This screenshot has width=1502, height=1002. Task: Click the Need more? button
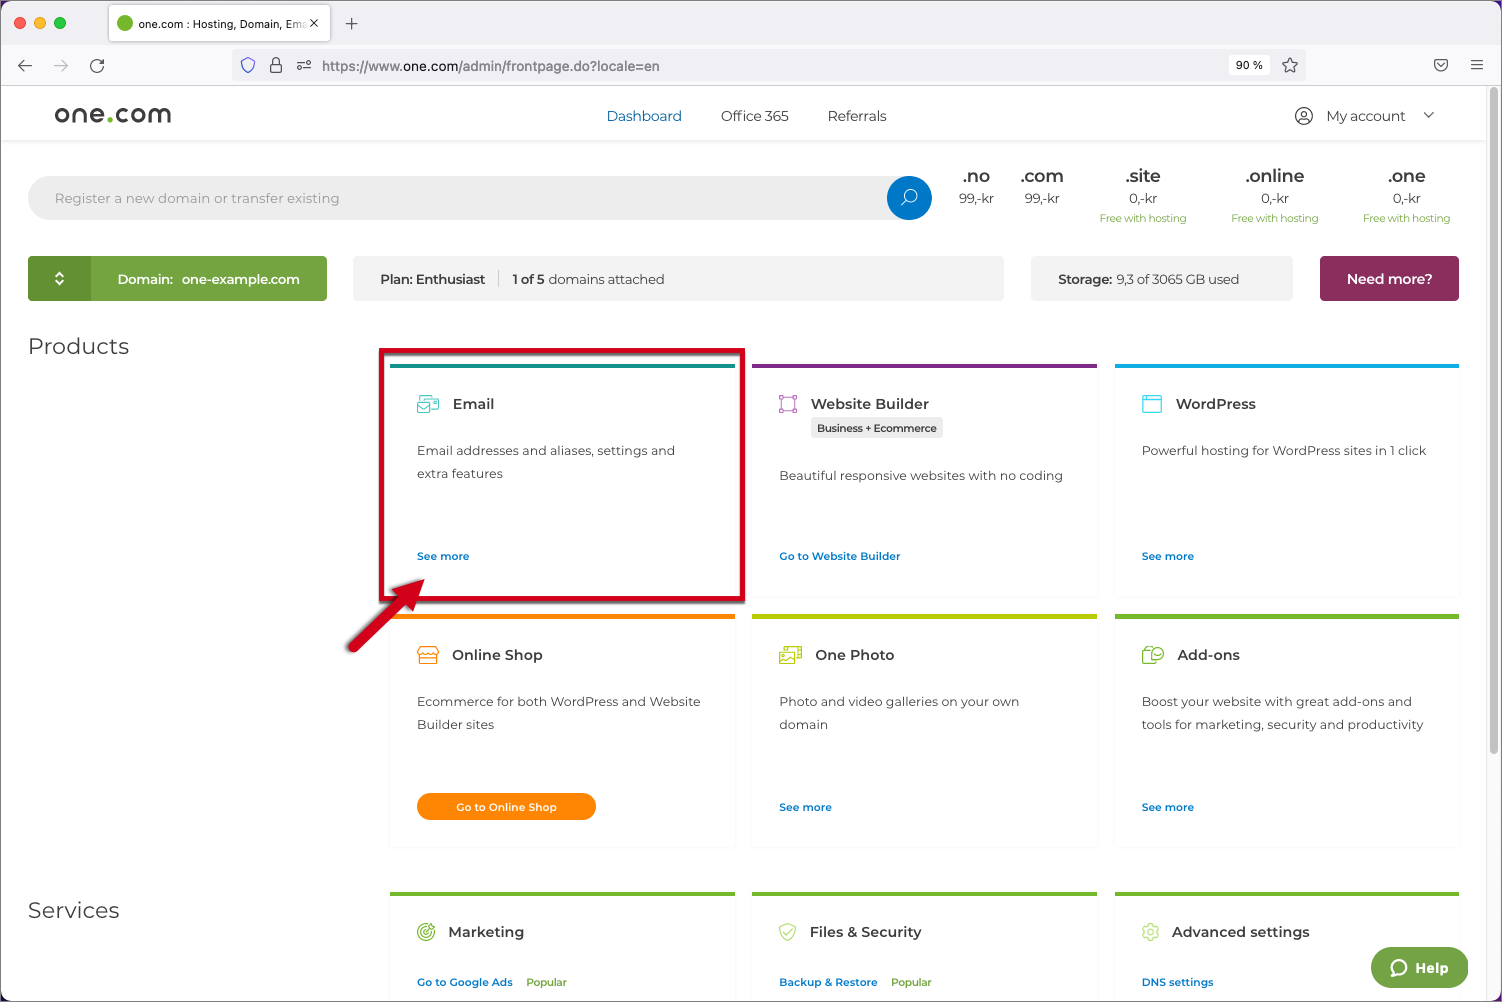(1389, 279)
